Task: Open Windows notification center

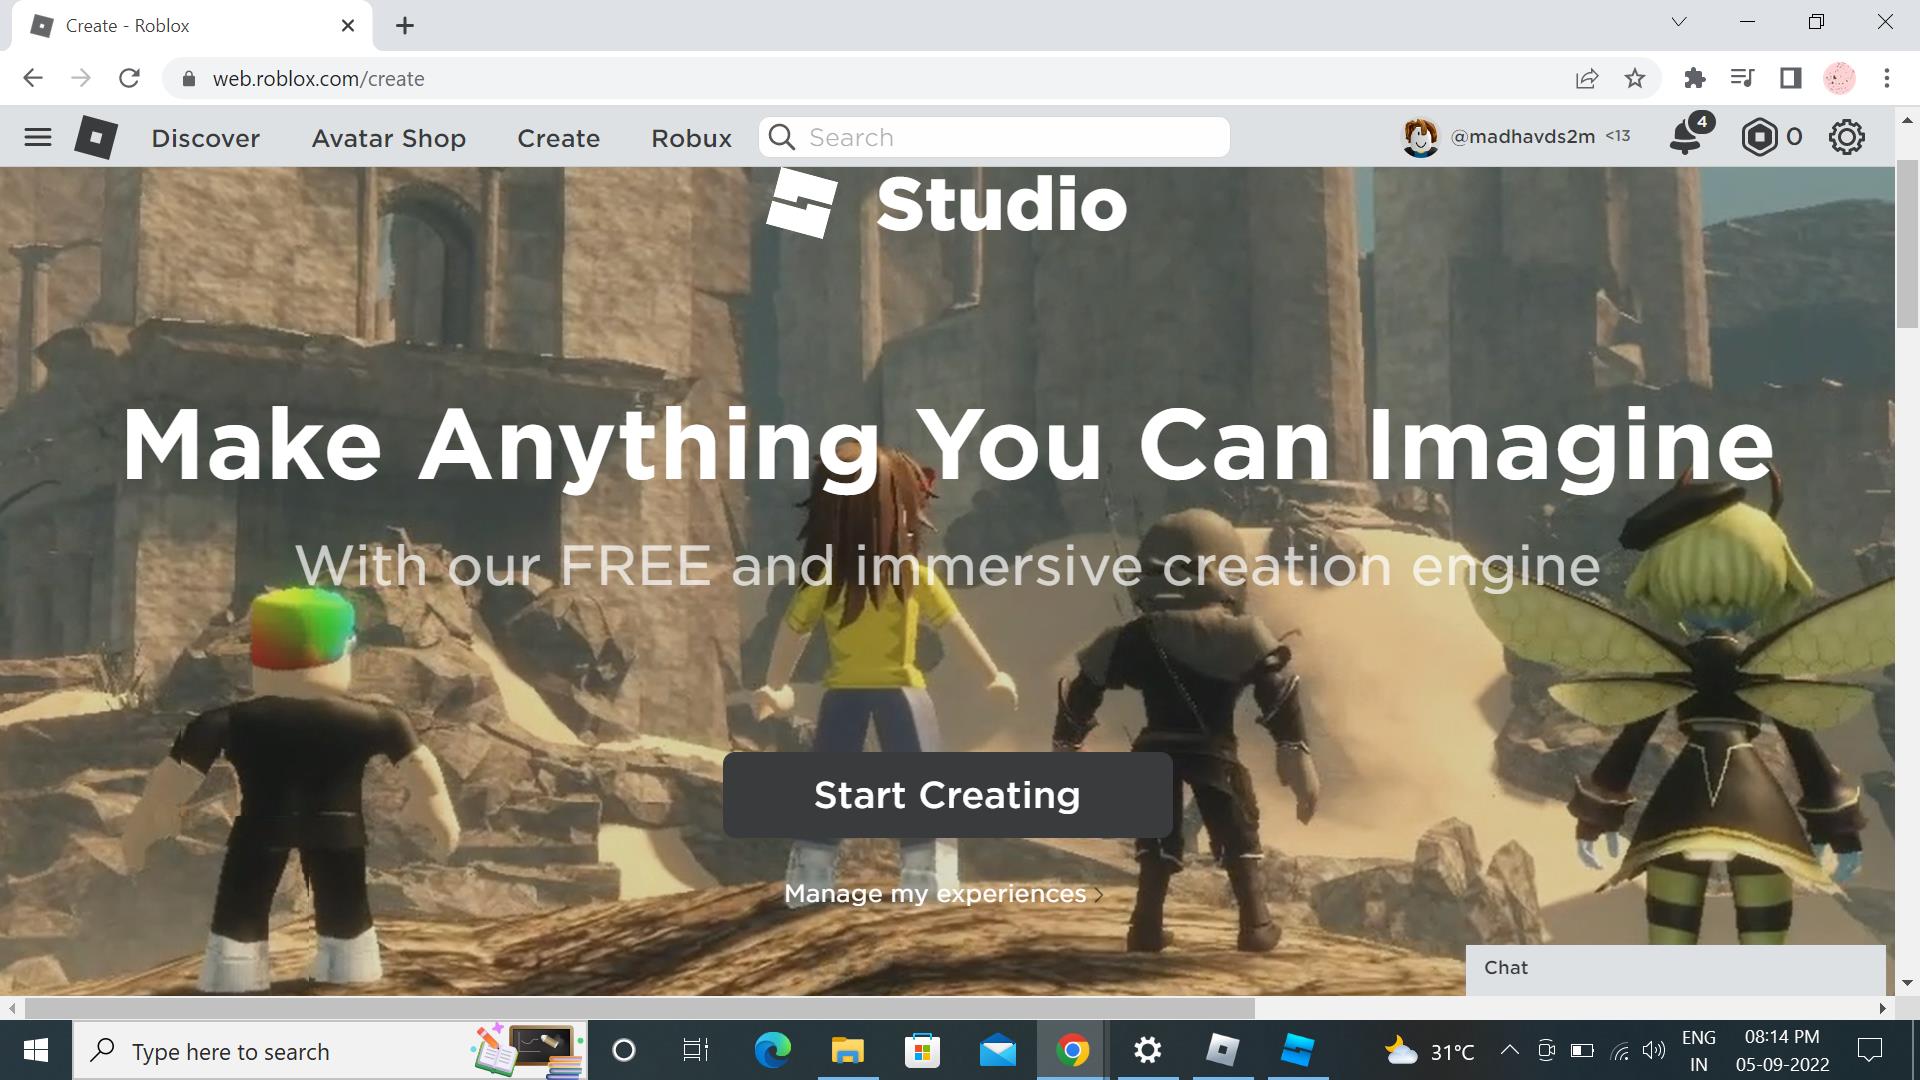Action: pyautogui.click(x=1869, y=1050)
